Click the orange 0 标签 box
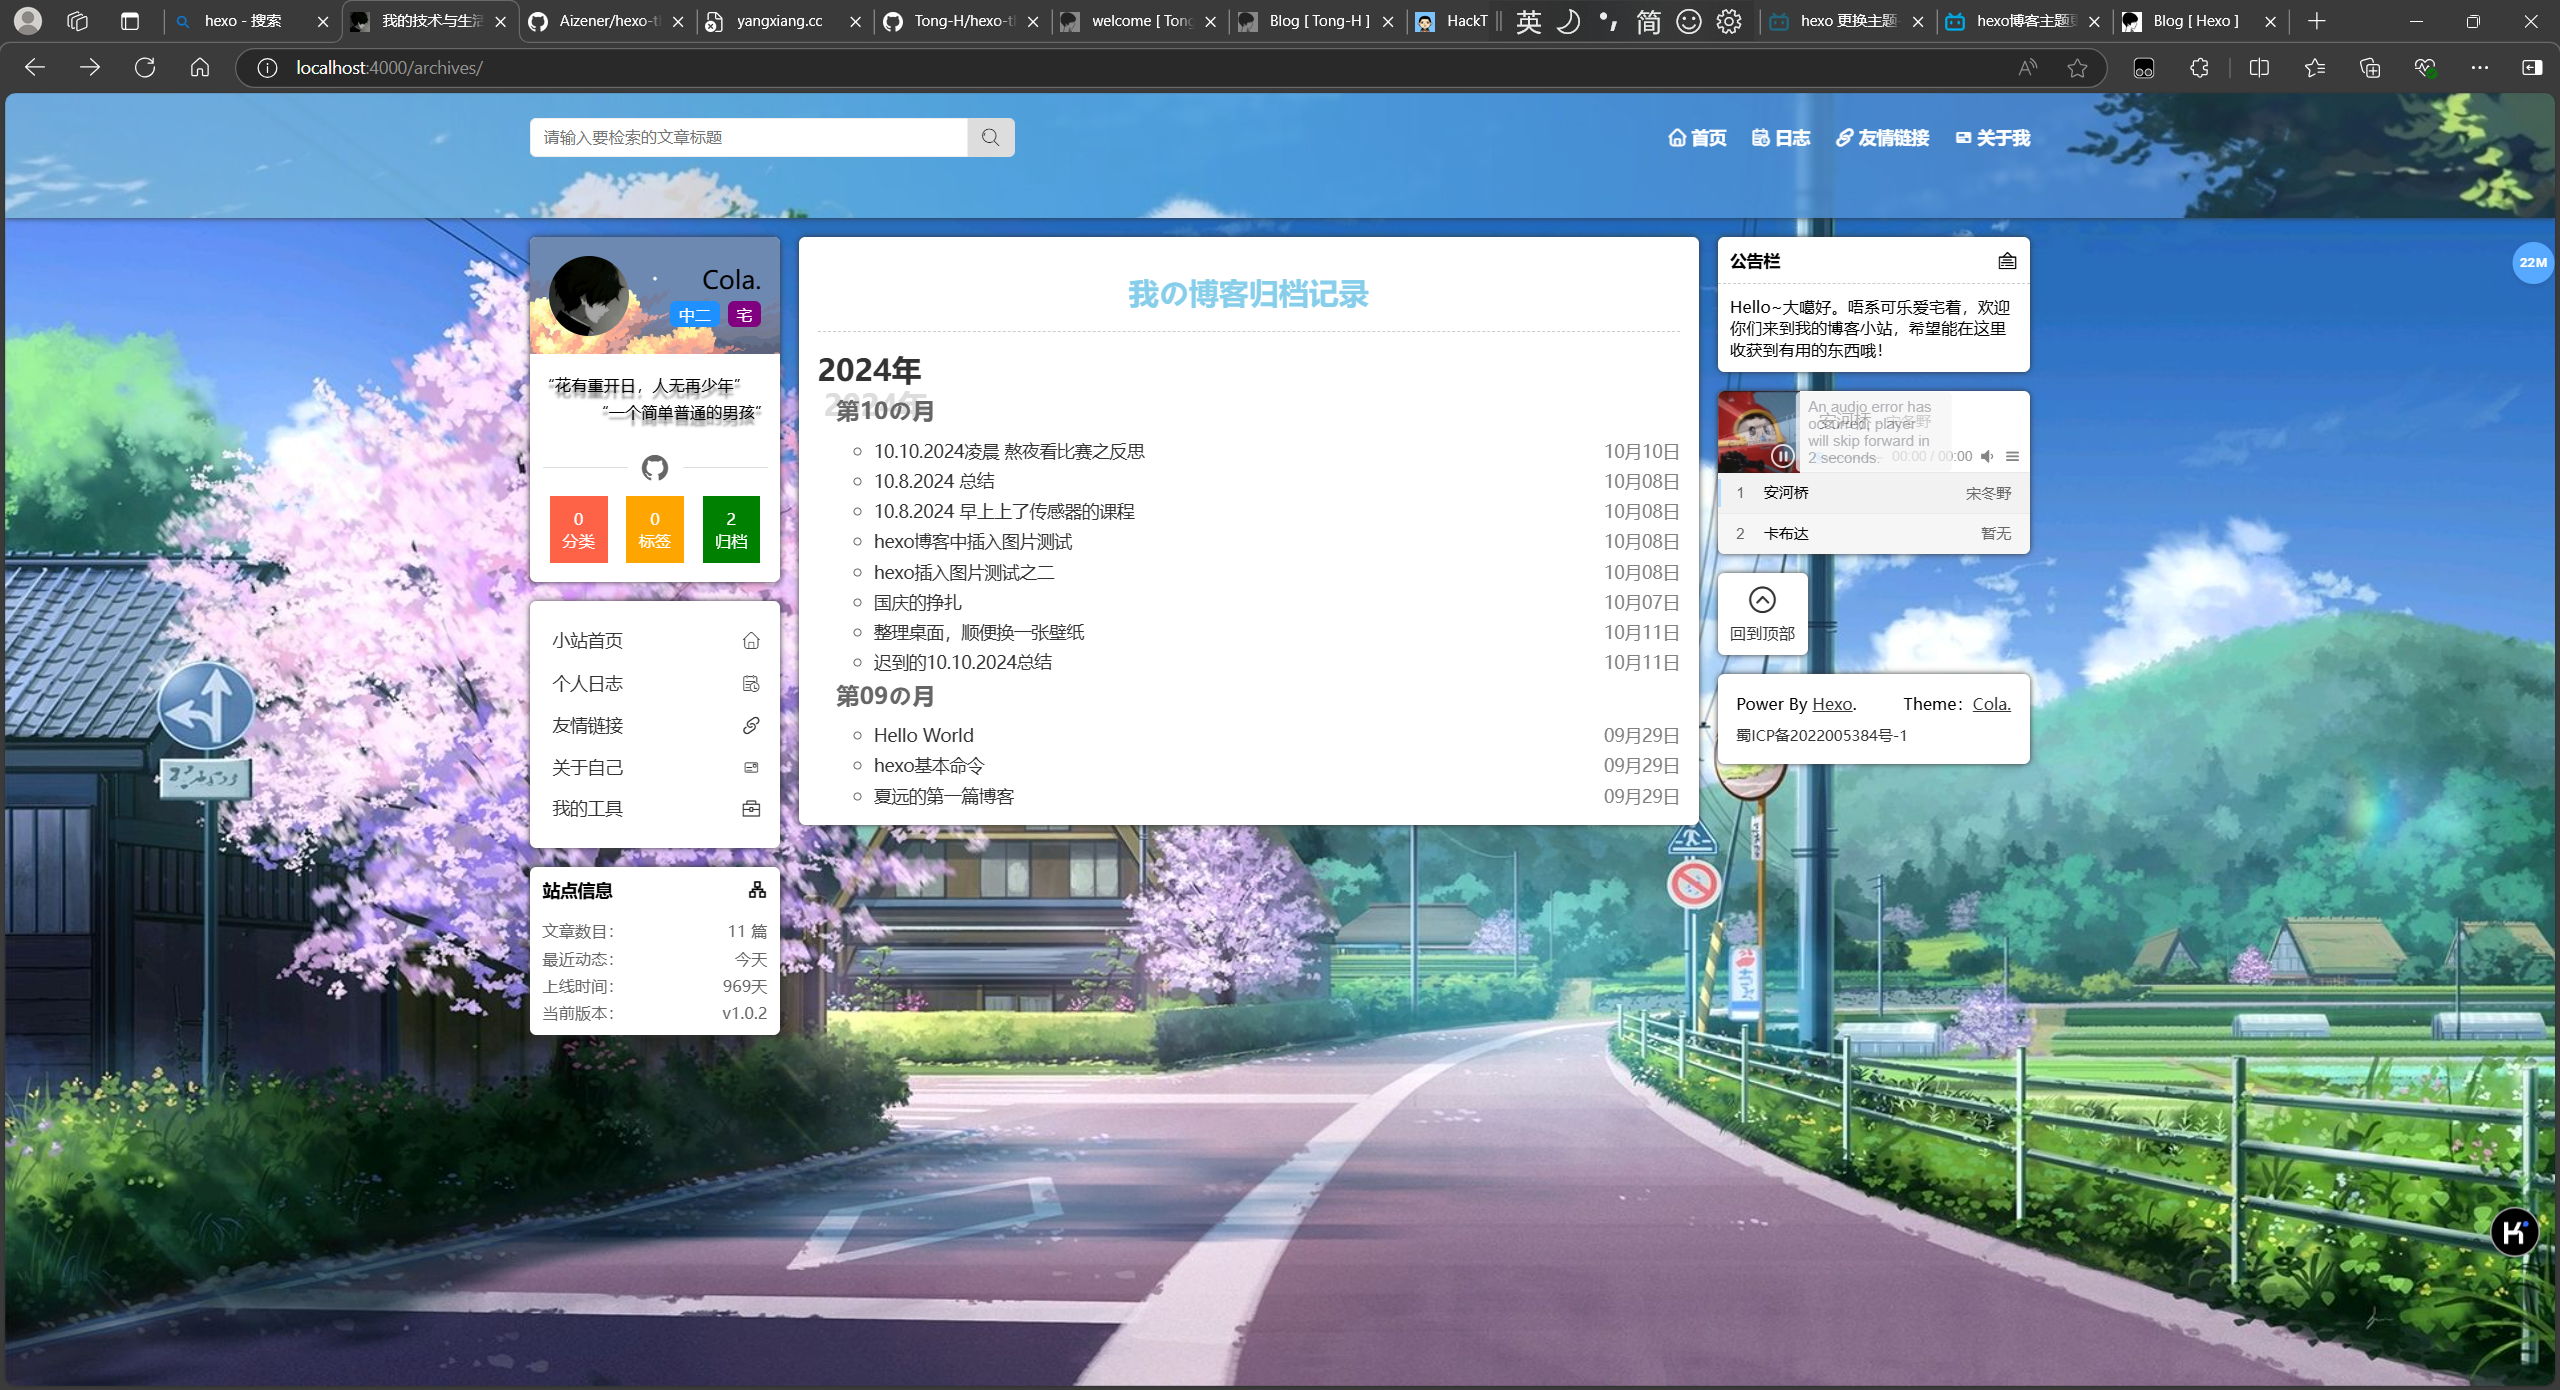Image resolution: width=2560 pixels, height=1390 pixels. [x=655, y=529]
